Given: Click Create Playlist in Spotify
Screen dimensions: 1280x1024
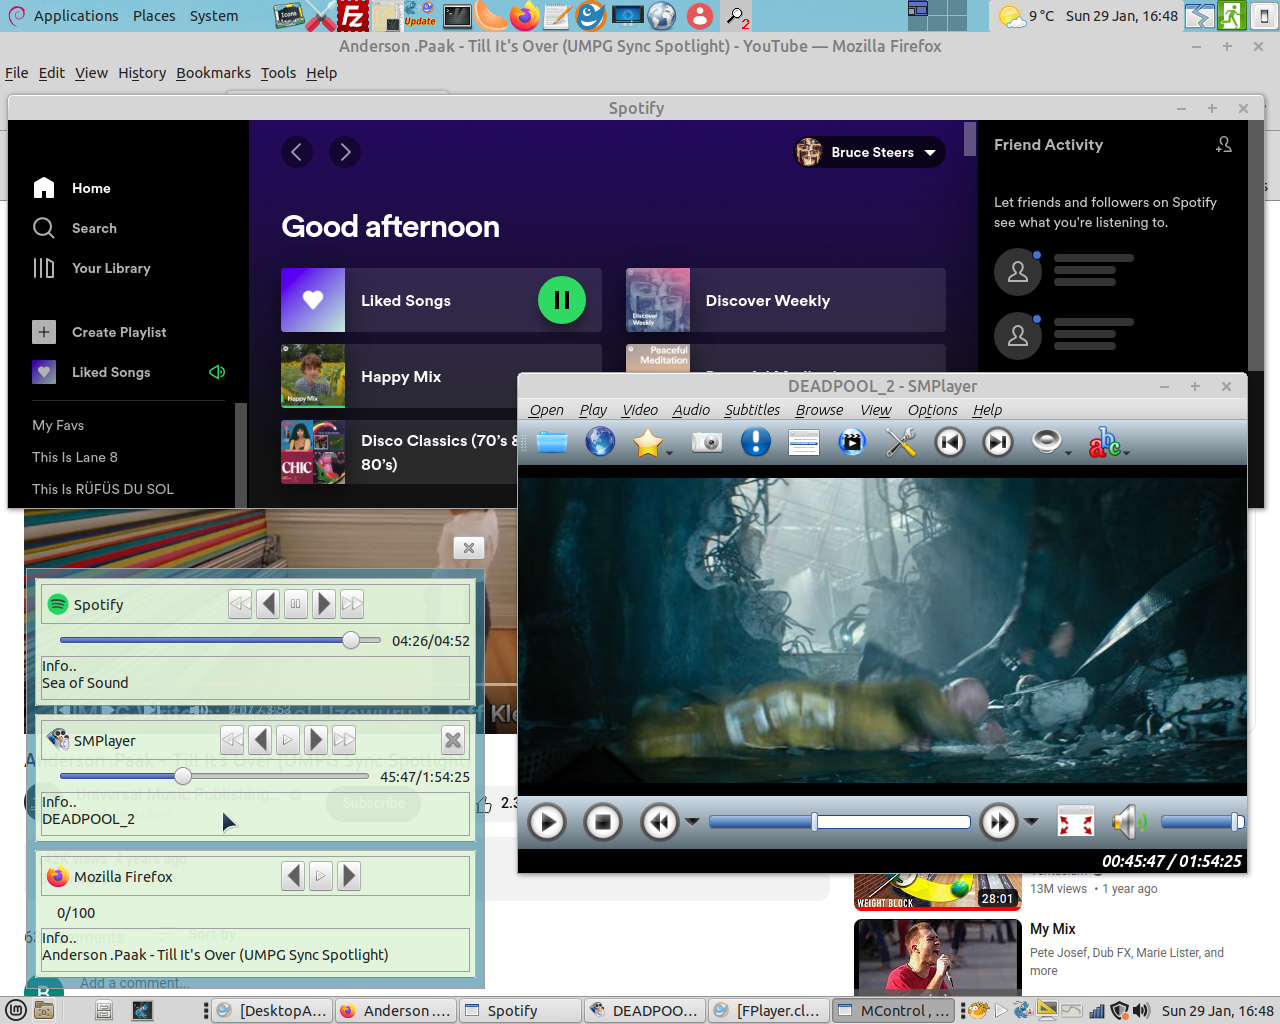Looking at the screenshot, I should click(119, 332).
